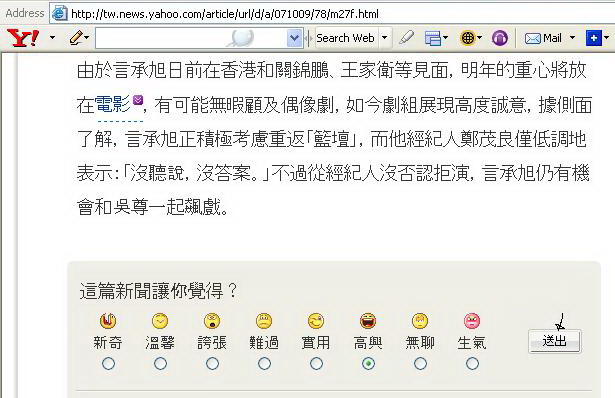Click the pencil edit icon in toolbar
The width and height of the screenshot is (615, 398).
(76, 38)
